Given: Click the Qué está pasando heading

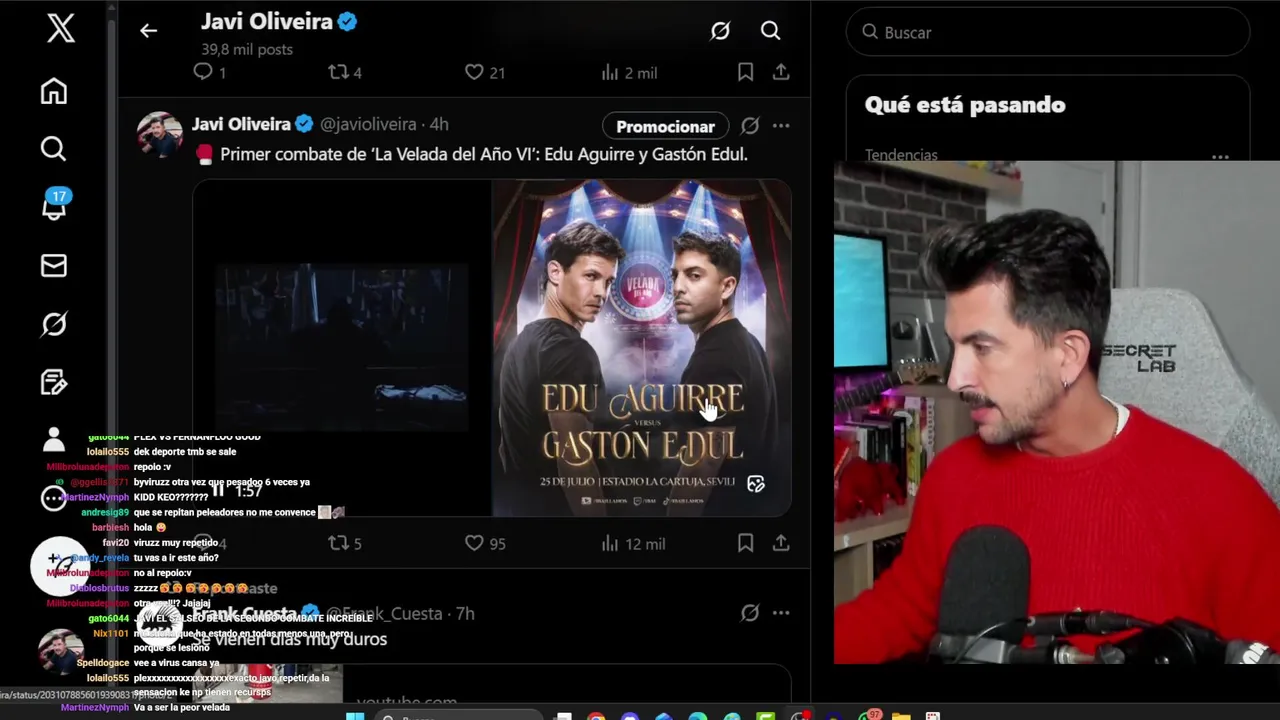Looking at the screenshot, I should pos(965,105).
